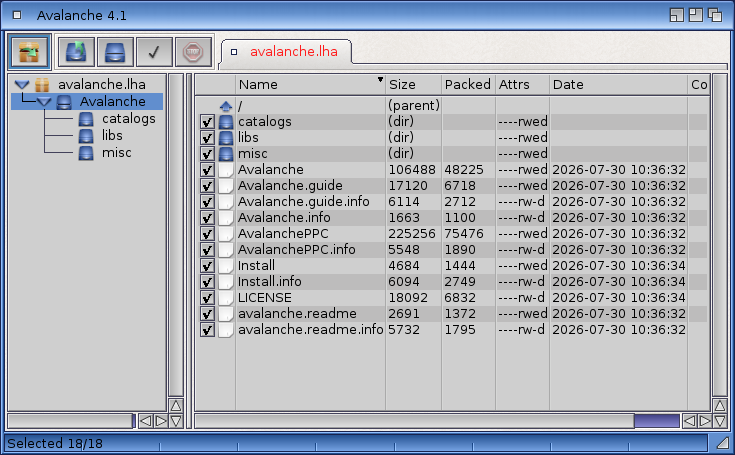Click the tree panel scroll left arrow
Image resolution: width=735 pixels, height=455 pixels.
click(x=145, y=421)
